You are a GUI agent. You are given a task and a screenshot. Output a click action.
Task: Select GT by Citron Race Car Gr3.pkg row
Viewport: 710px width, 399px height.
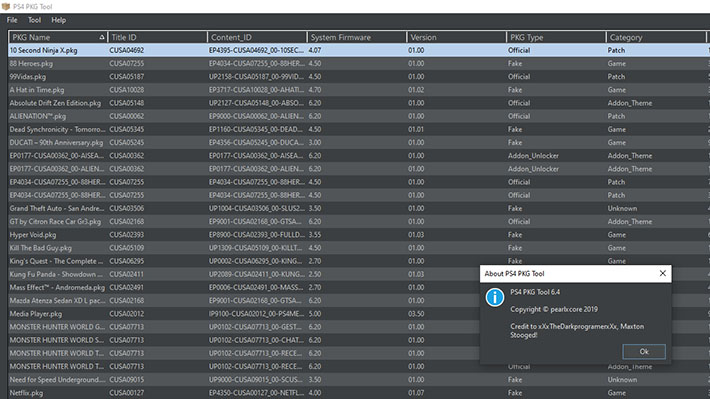359,221
